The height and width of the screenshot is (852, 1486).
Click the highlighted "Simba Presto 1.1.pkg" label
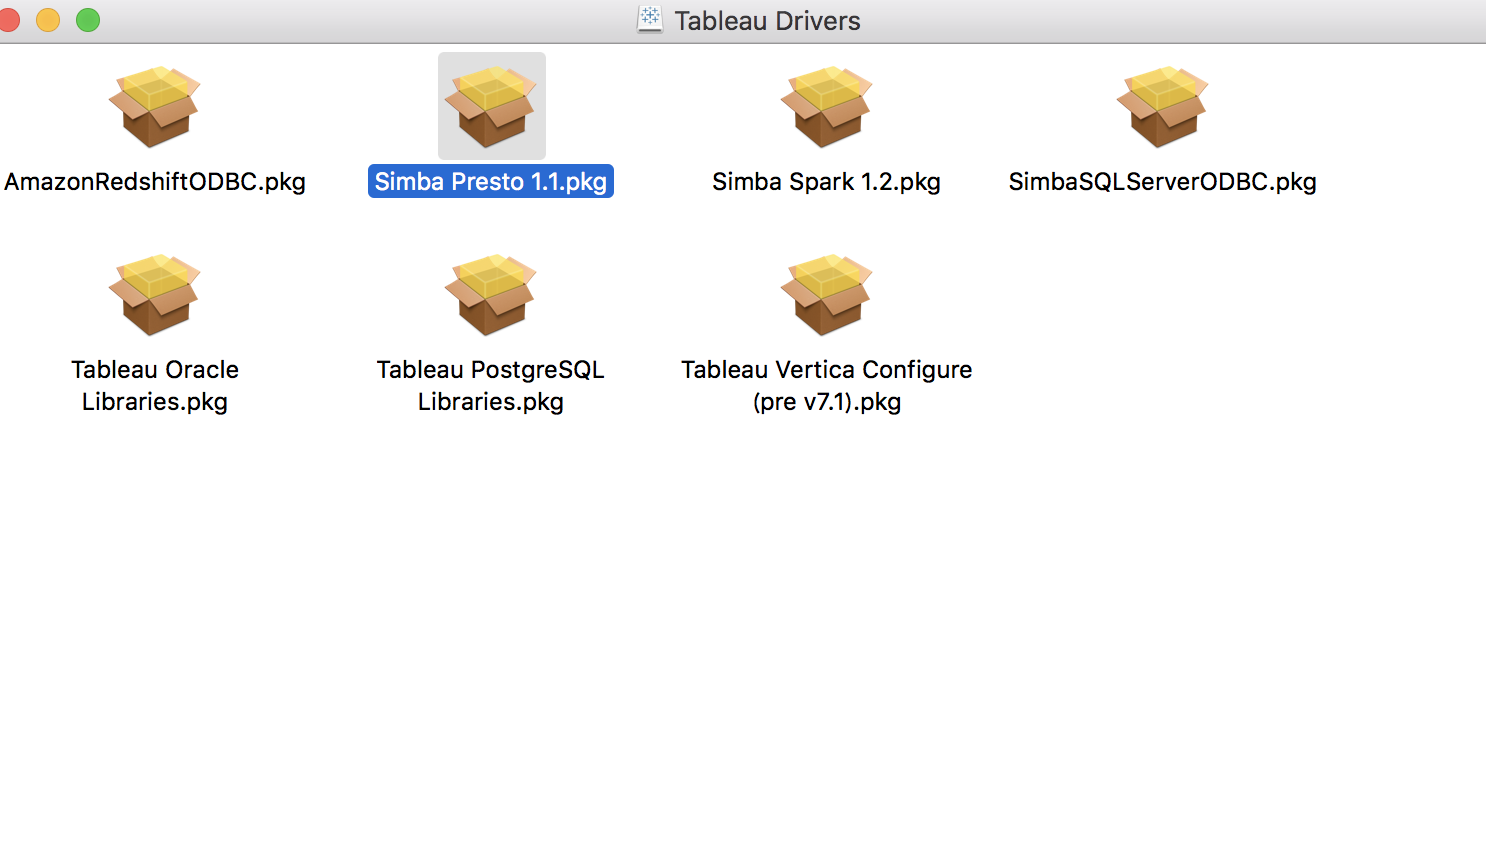(491, 182)
